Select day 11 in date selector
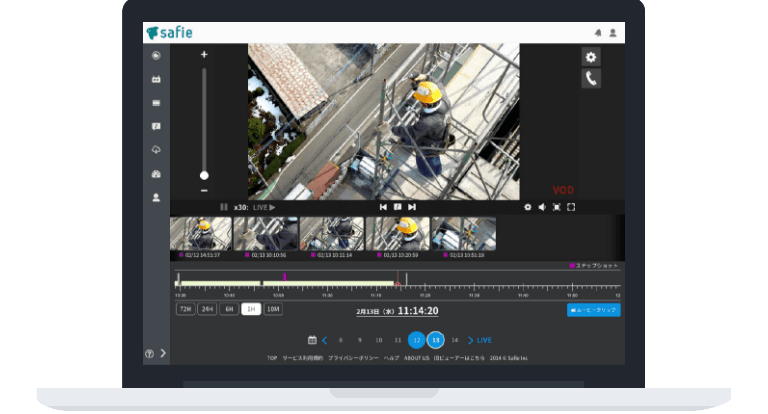The image size is (768, 414). pos(398,340)
